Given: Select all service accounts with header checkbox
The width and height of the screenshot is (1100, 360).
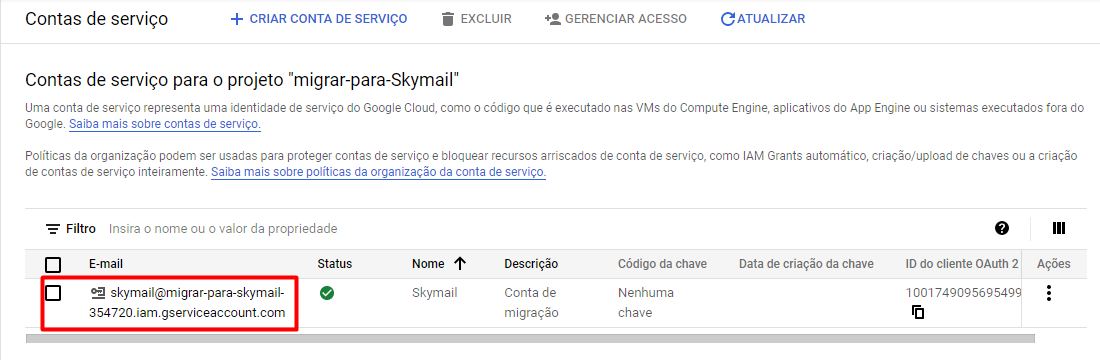Looking at the screenshot, I should [x=53, y=265].
